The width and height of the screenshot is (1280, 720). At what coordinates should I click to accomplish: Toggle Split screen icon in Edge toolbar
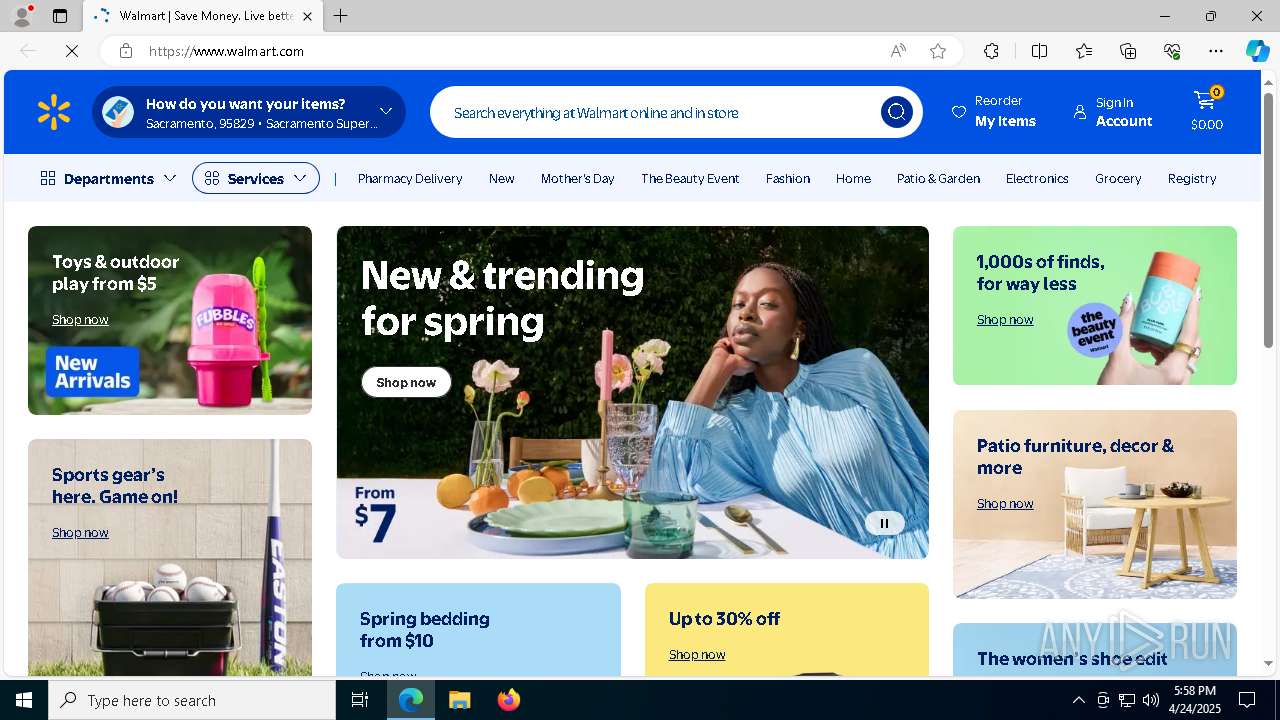coord(1039,51)
